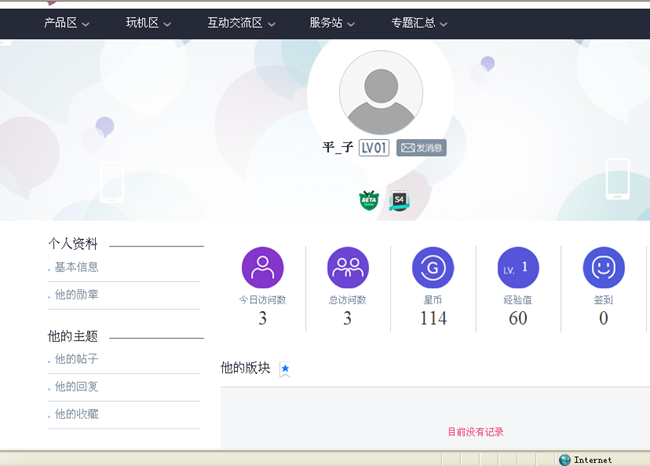Click the 签到 smiley face icon

603,268
